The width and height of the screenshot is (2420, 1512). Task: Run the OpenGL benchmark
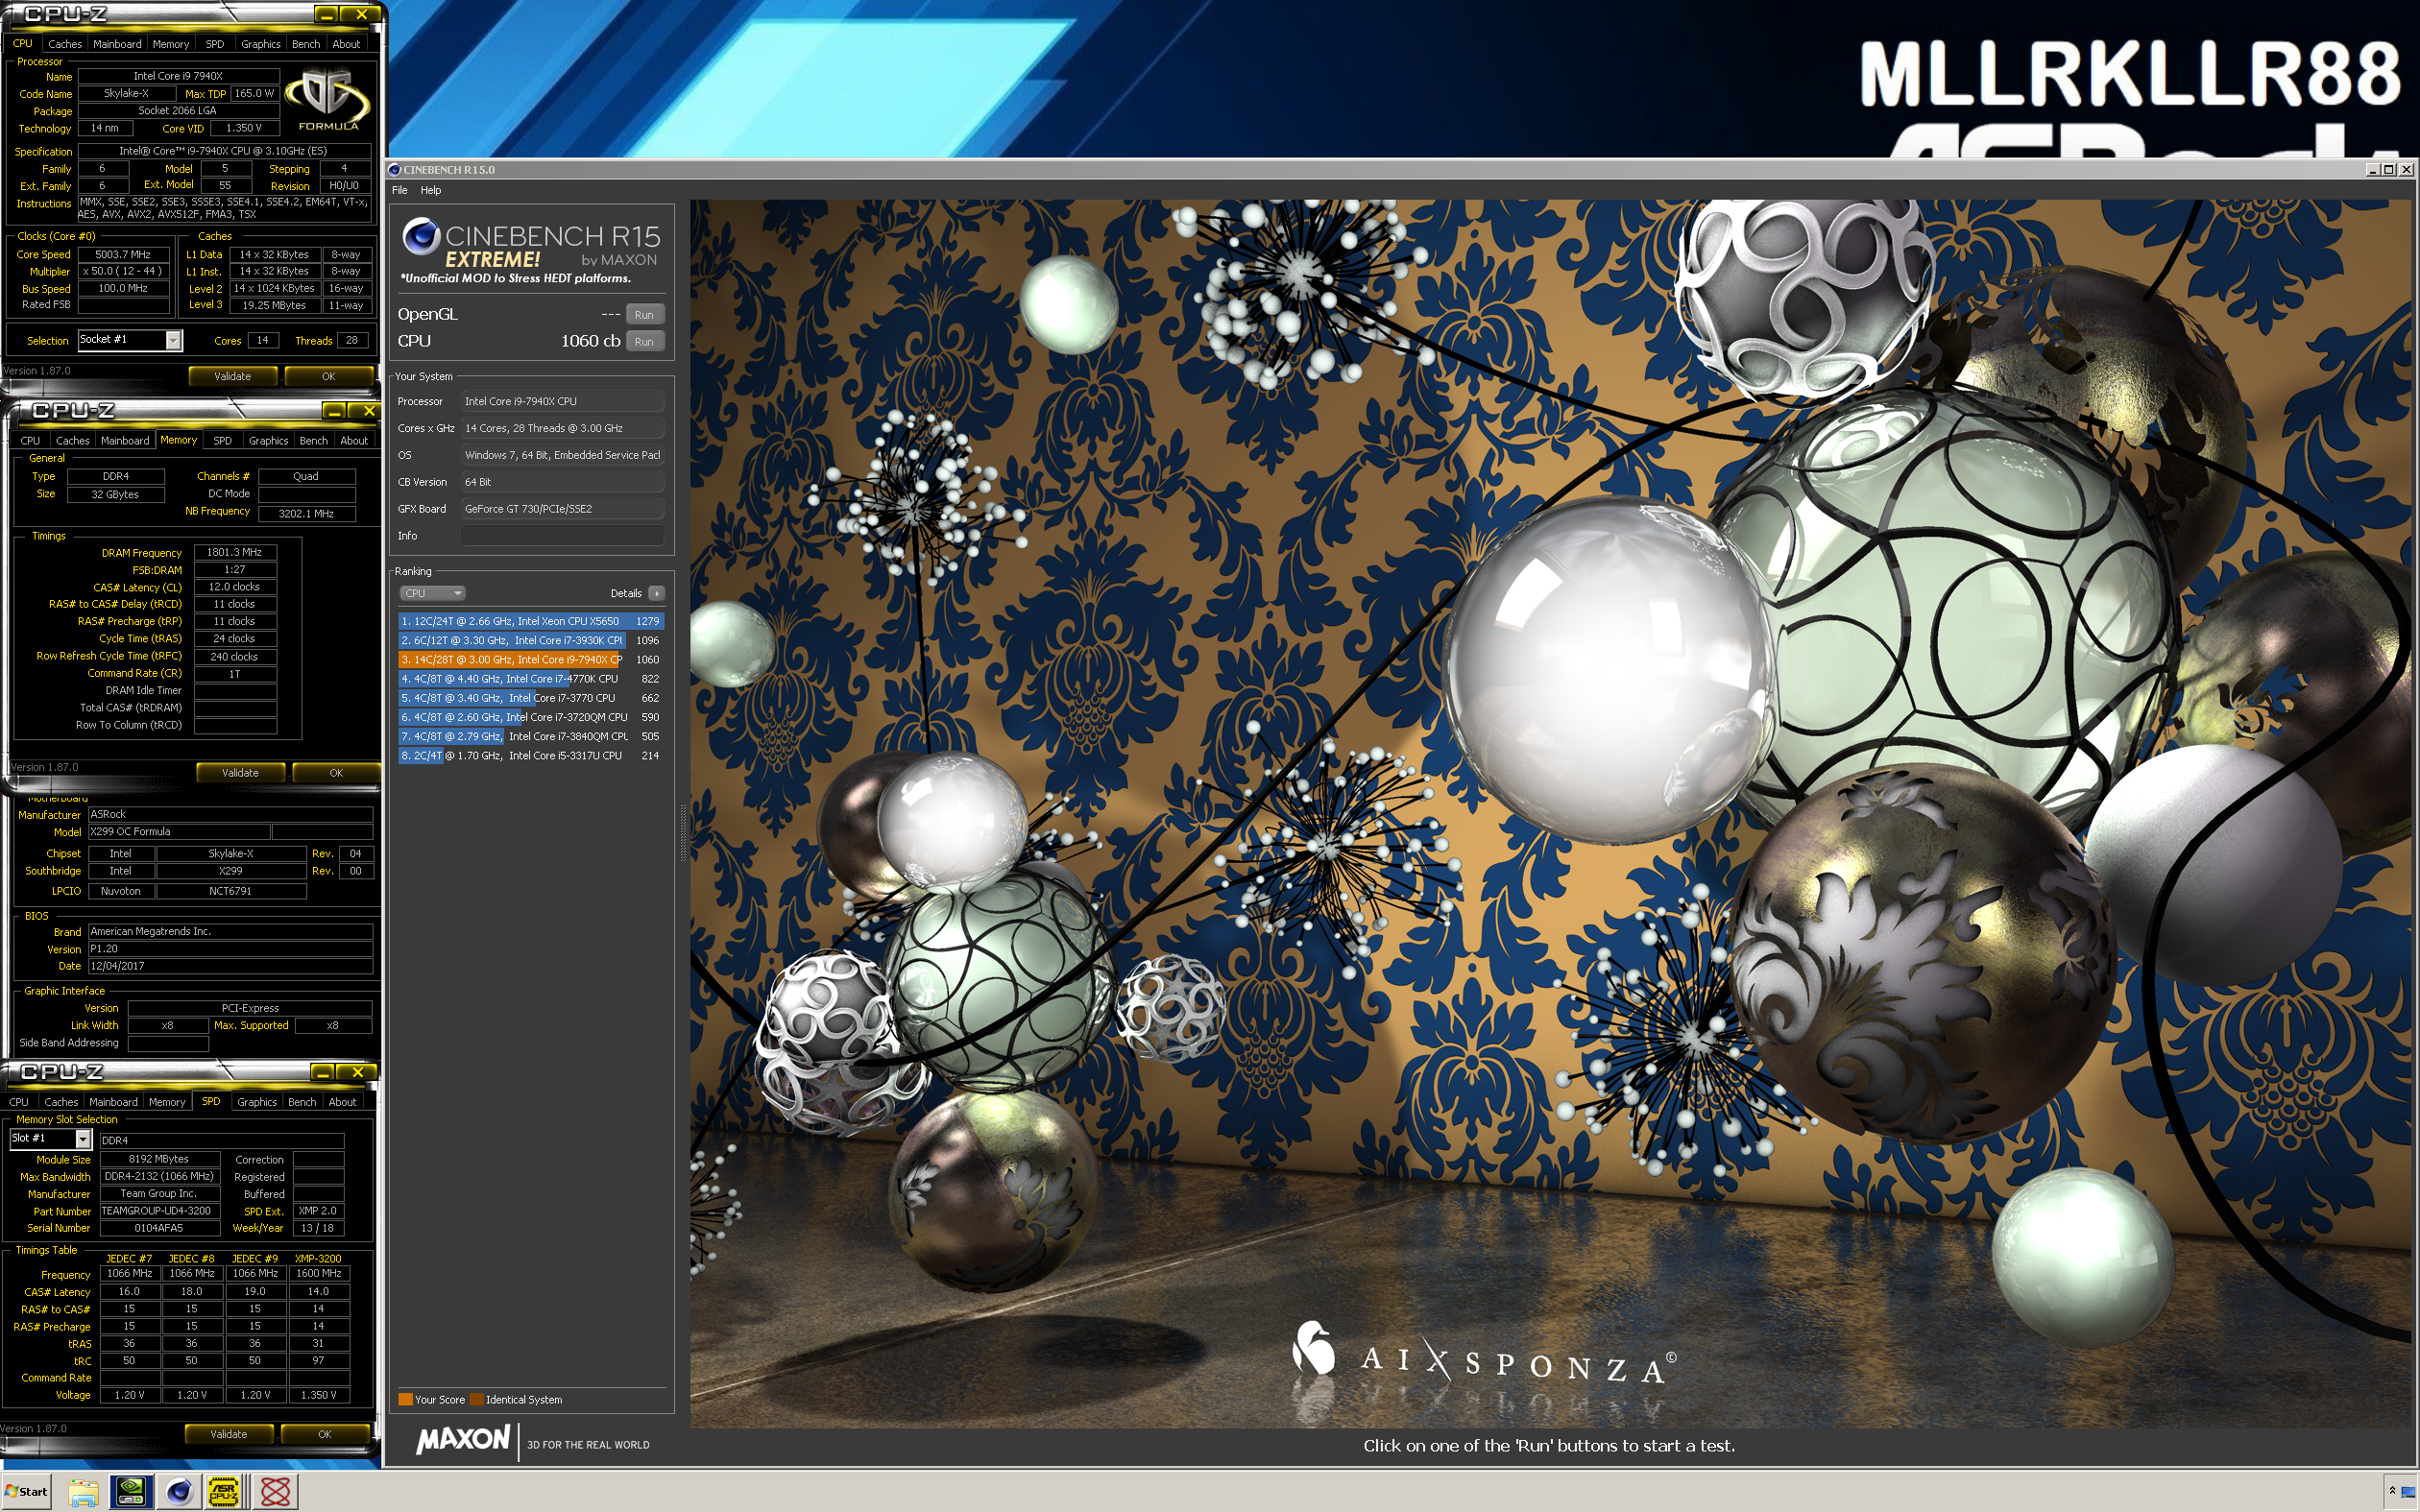(644, 314)
